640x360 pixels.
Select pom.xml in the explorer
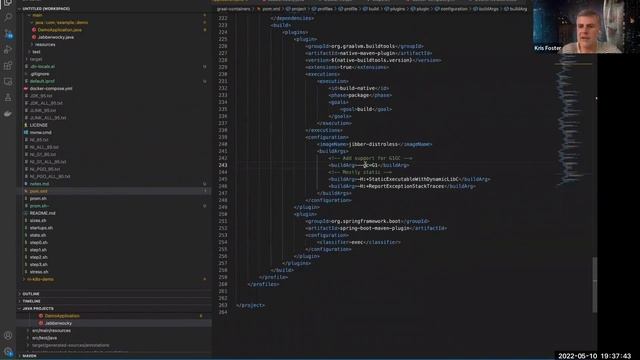(x=38, y=191)
